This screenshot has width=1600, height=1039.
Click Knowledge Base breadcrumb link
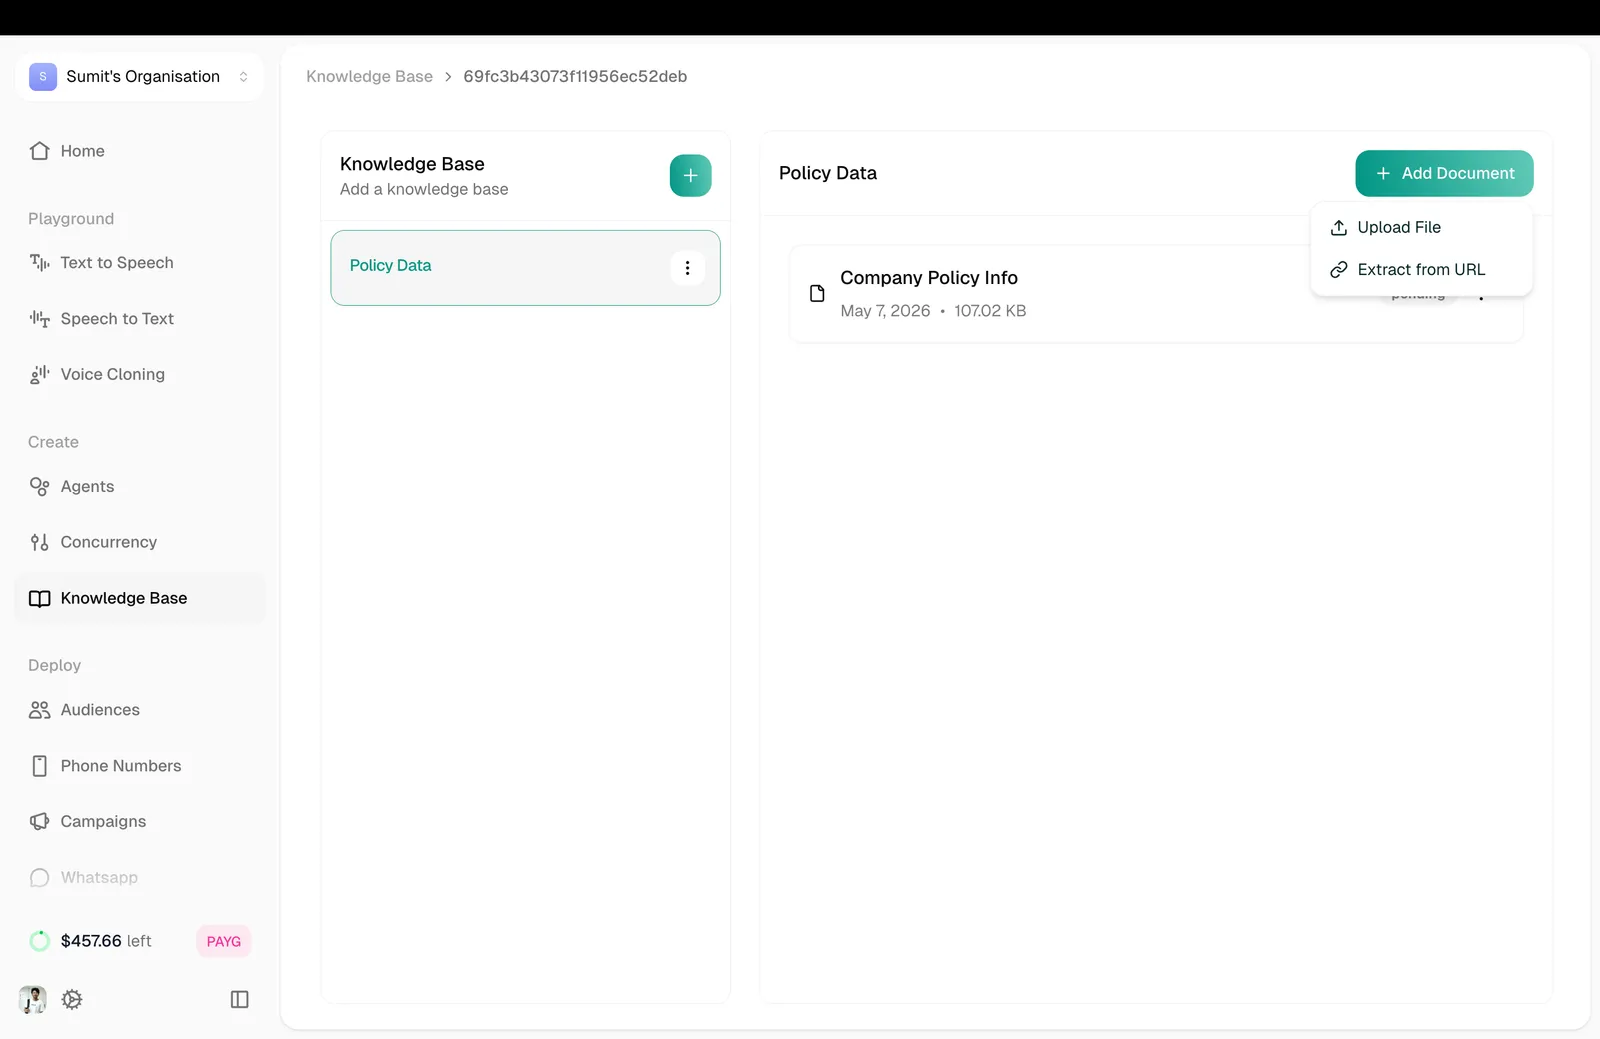369,77
